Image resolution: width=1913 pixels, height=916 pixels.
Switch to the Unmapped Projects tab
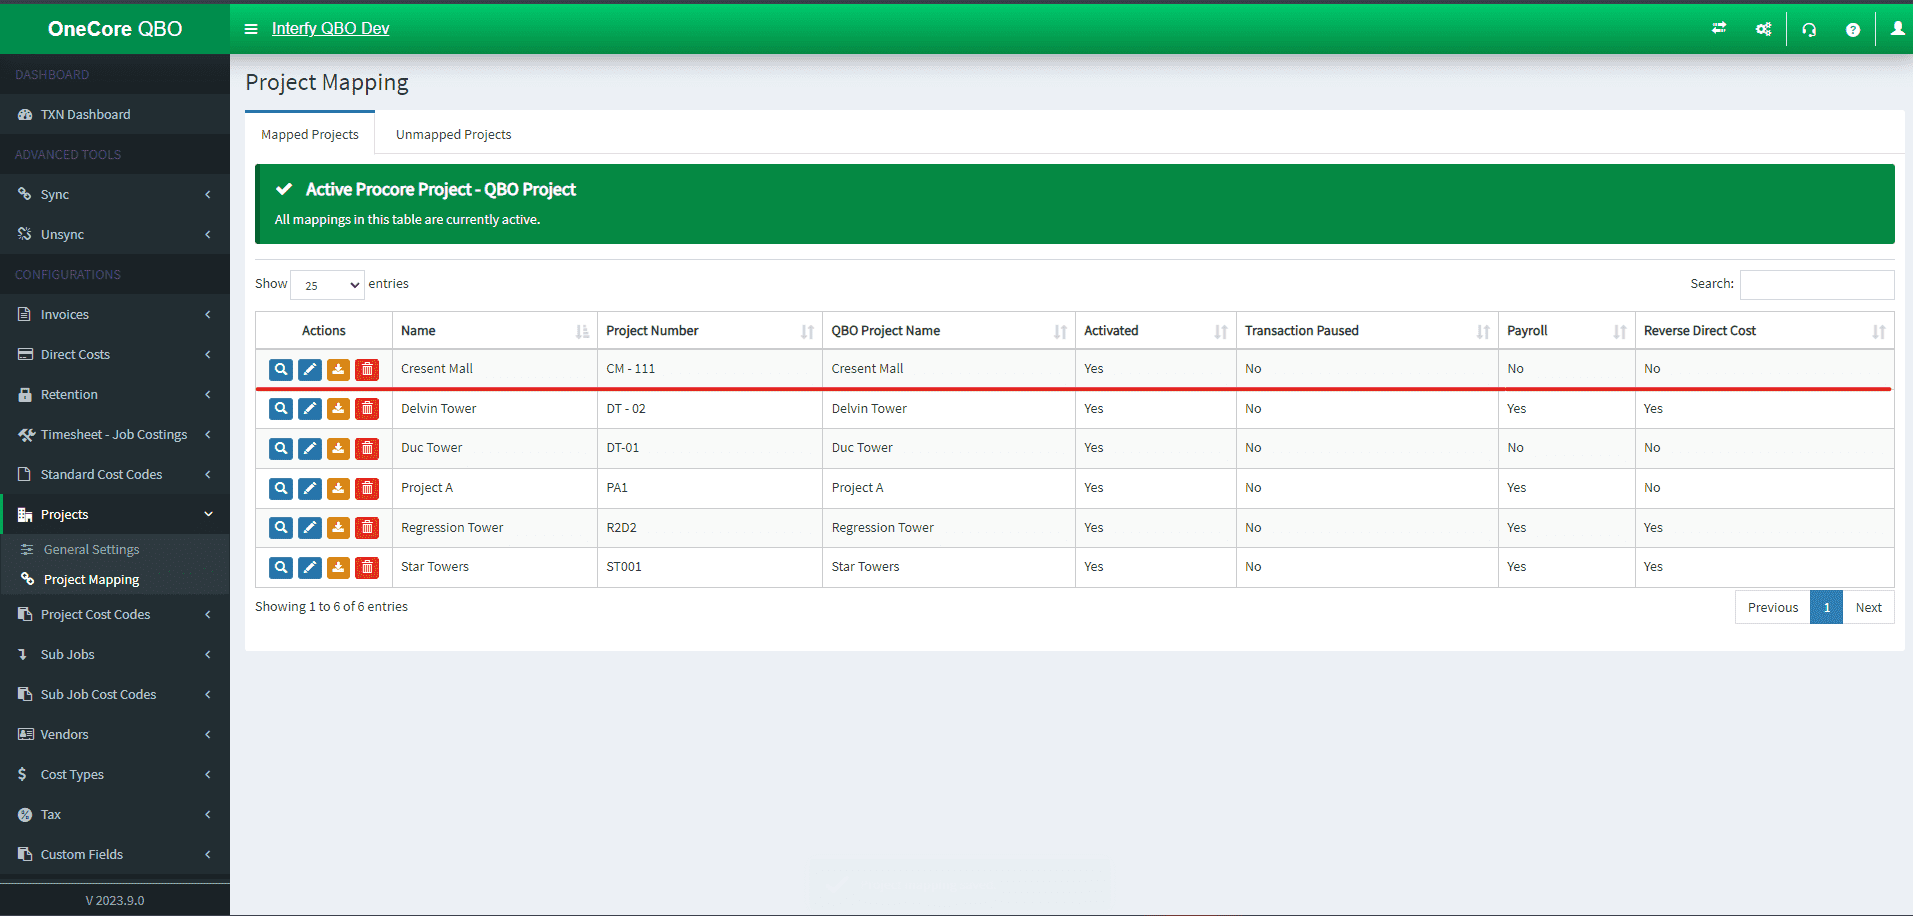452,133
